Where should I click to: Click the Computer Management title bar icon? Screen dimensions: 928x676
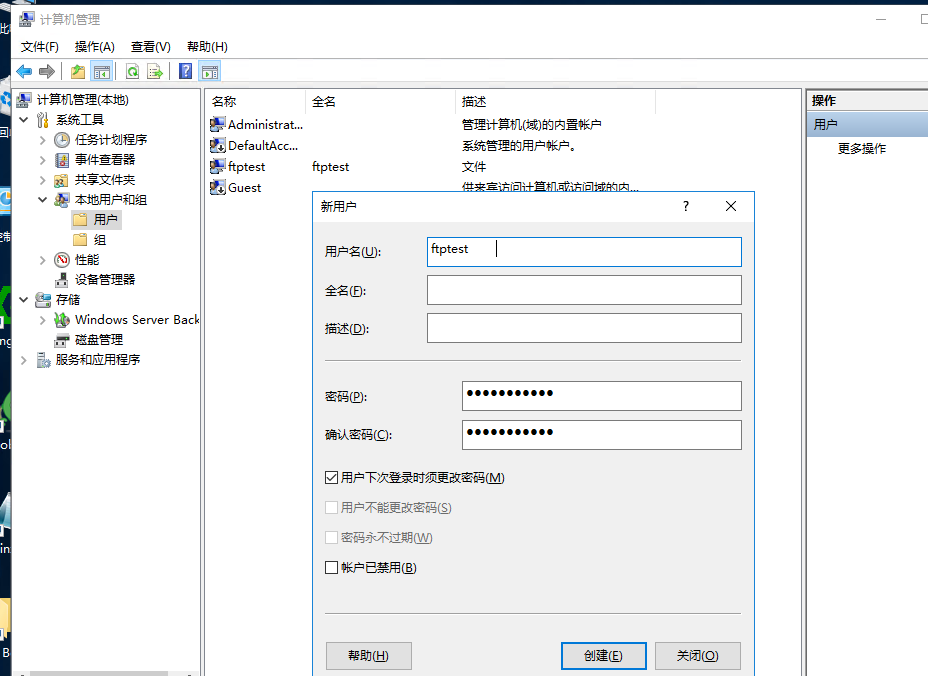(26, 19)
